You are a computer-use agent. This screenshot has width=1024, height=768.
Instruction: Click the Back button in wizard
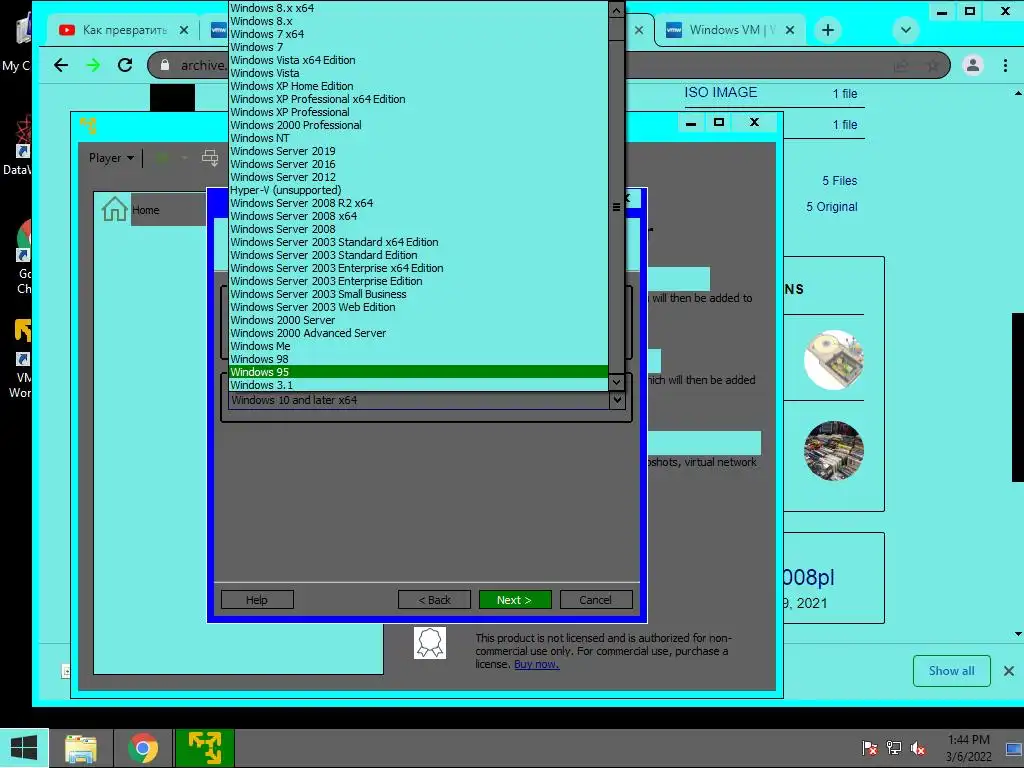[x=434, y=600]
